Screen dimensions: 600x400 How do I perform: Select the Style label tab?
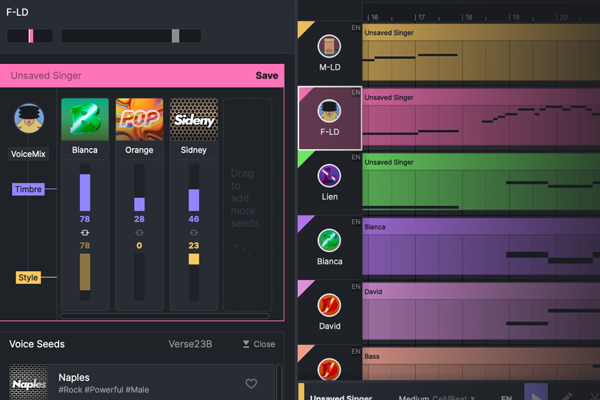click(28, 277)
